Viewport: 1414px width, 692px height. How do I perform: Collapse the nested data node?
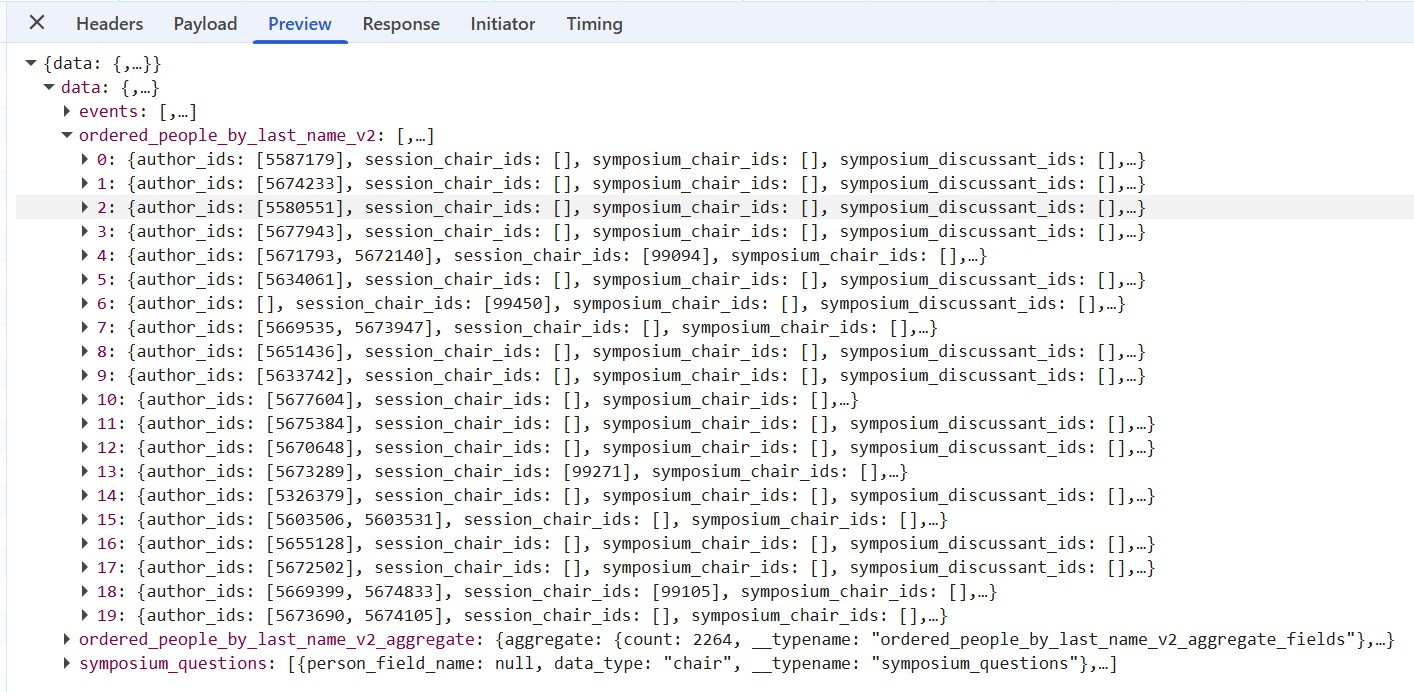[x=49, y=87]
